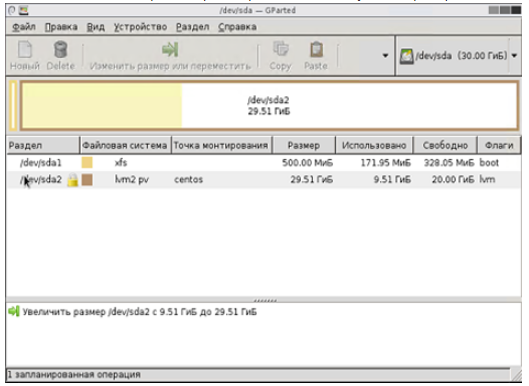Select the /dev/sda2 block in the disk map
The height and width of the screenshot is (386, 529).
269,106
